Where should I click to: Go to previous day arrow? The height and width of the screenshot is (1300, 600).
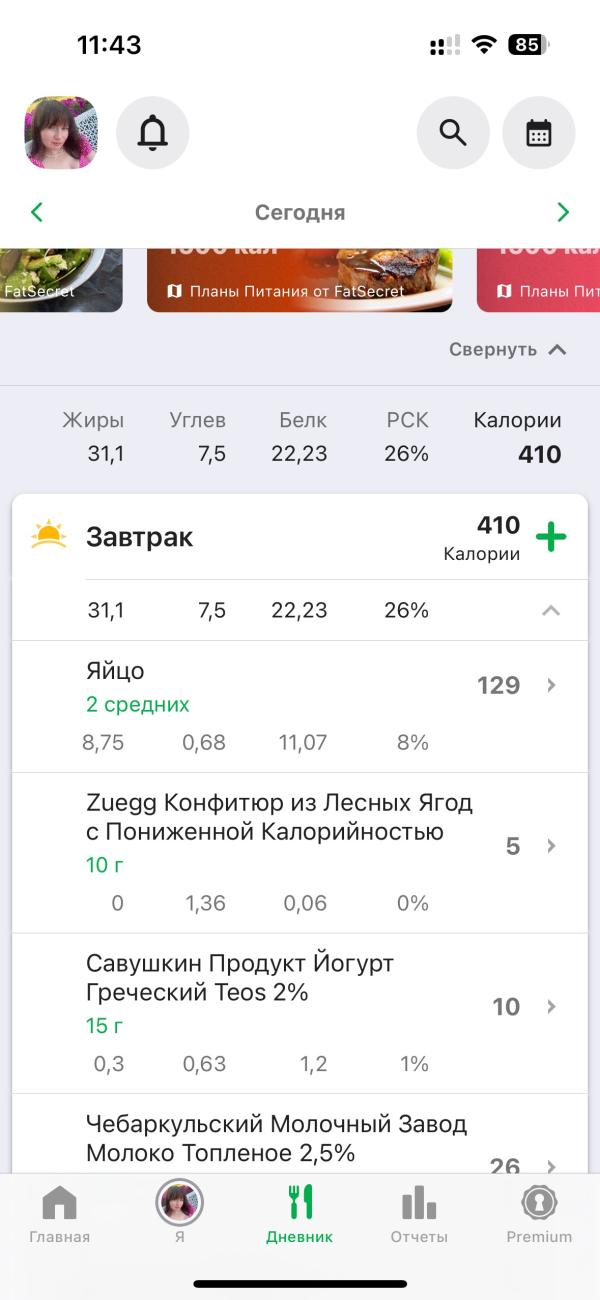click(37, 212)
